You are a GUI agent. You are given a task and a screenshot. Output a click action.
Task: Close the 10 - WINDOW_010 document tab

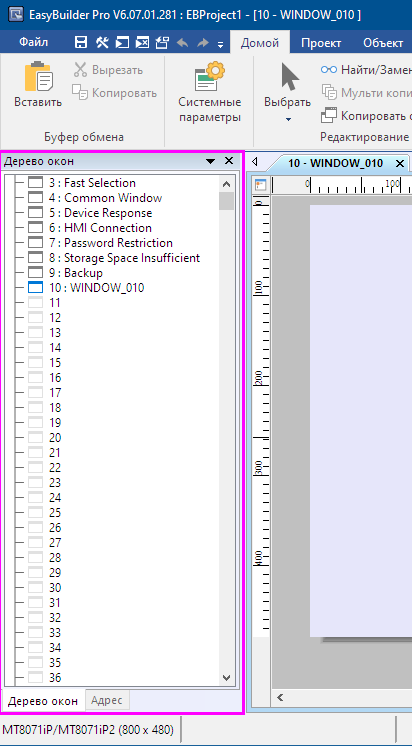(400, 164)
